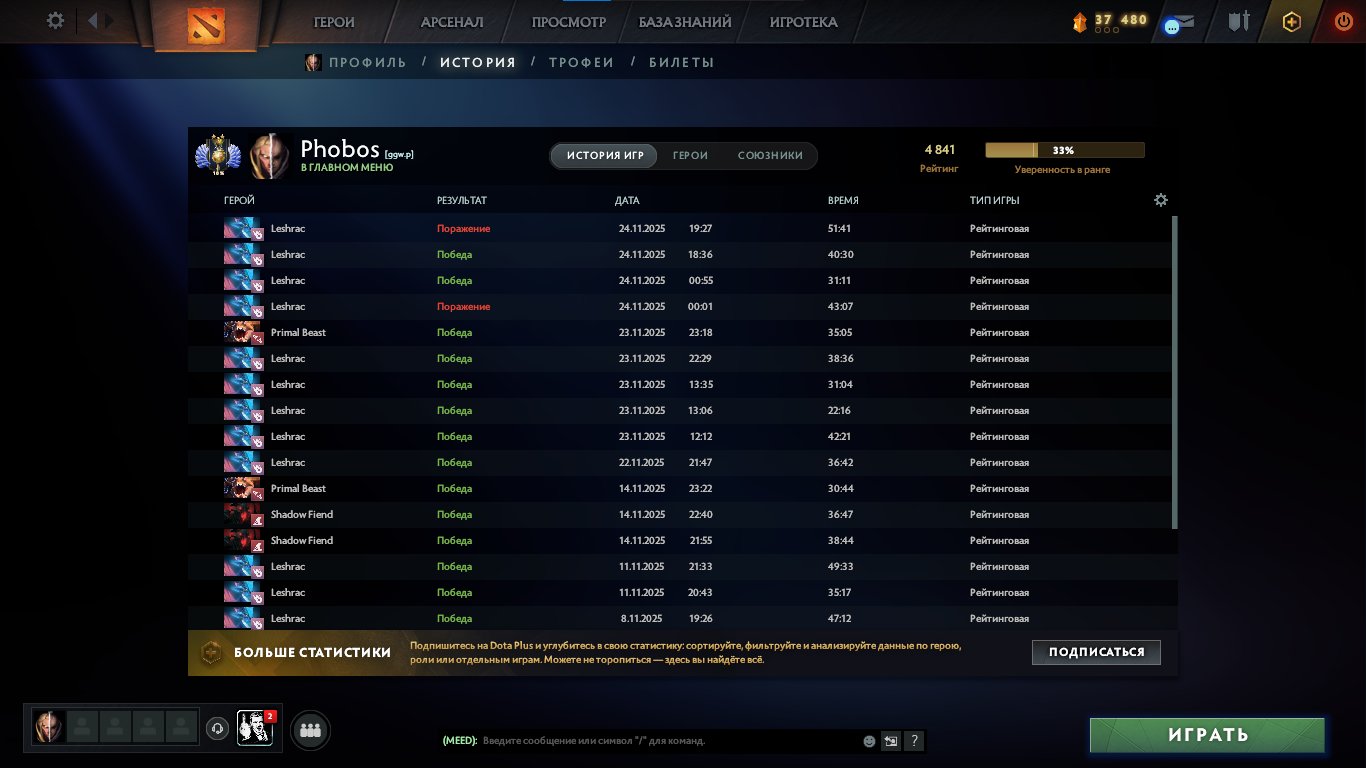Click the Подписаться Dota Plus button

(x=1096, y=652)
